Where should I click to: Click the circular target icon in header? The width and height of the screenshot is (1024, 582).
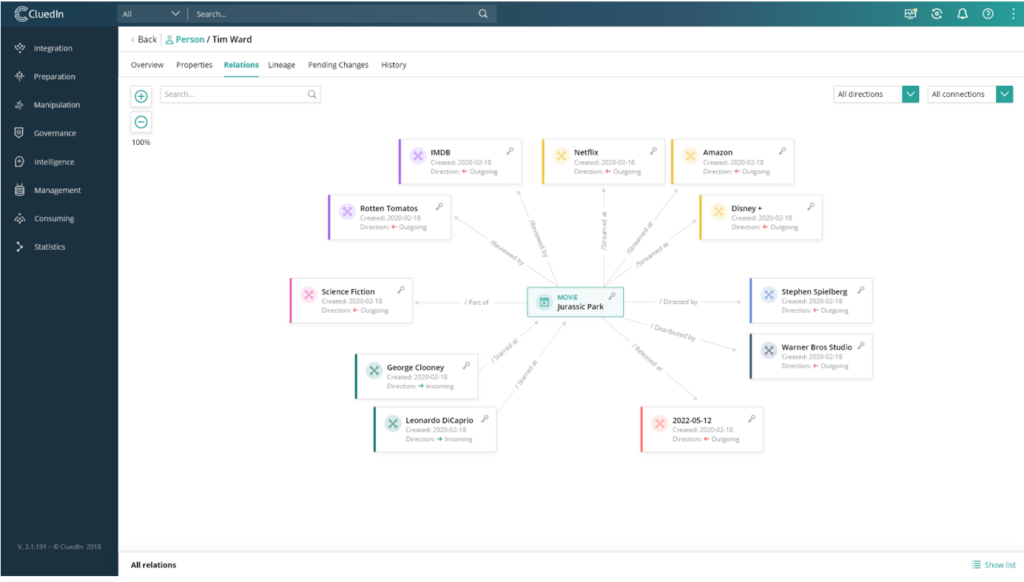point(936,14)
